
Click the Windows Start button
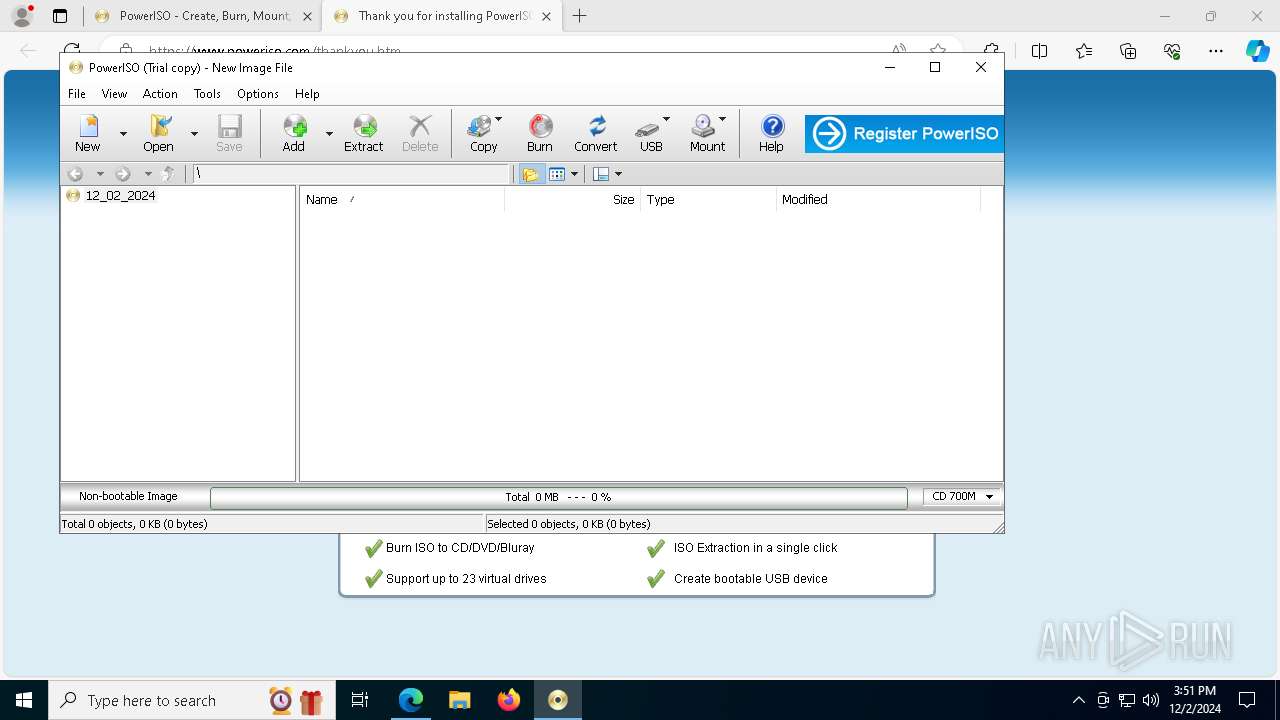[24, 700]
